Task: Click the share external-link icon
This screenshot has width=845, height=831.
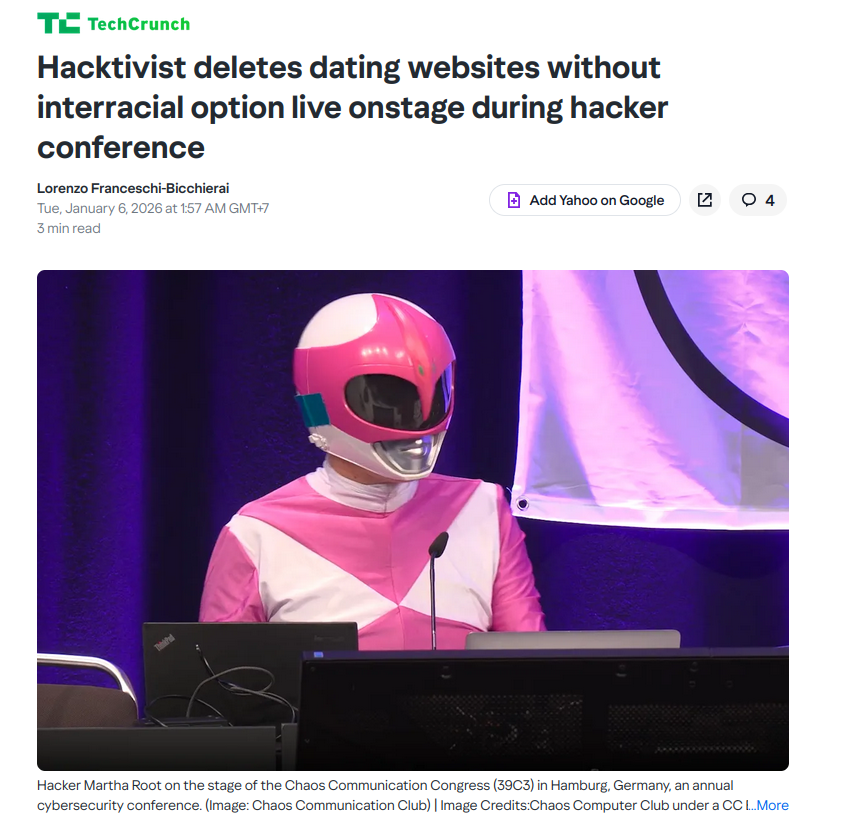Action: [x=705, y=200]
